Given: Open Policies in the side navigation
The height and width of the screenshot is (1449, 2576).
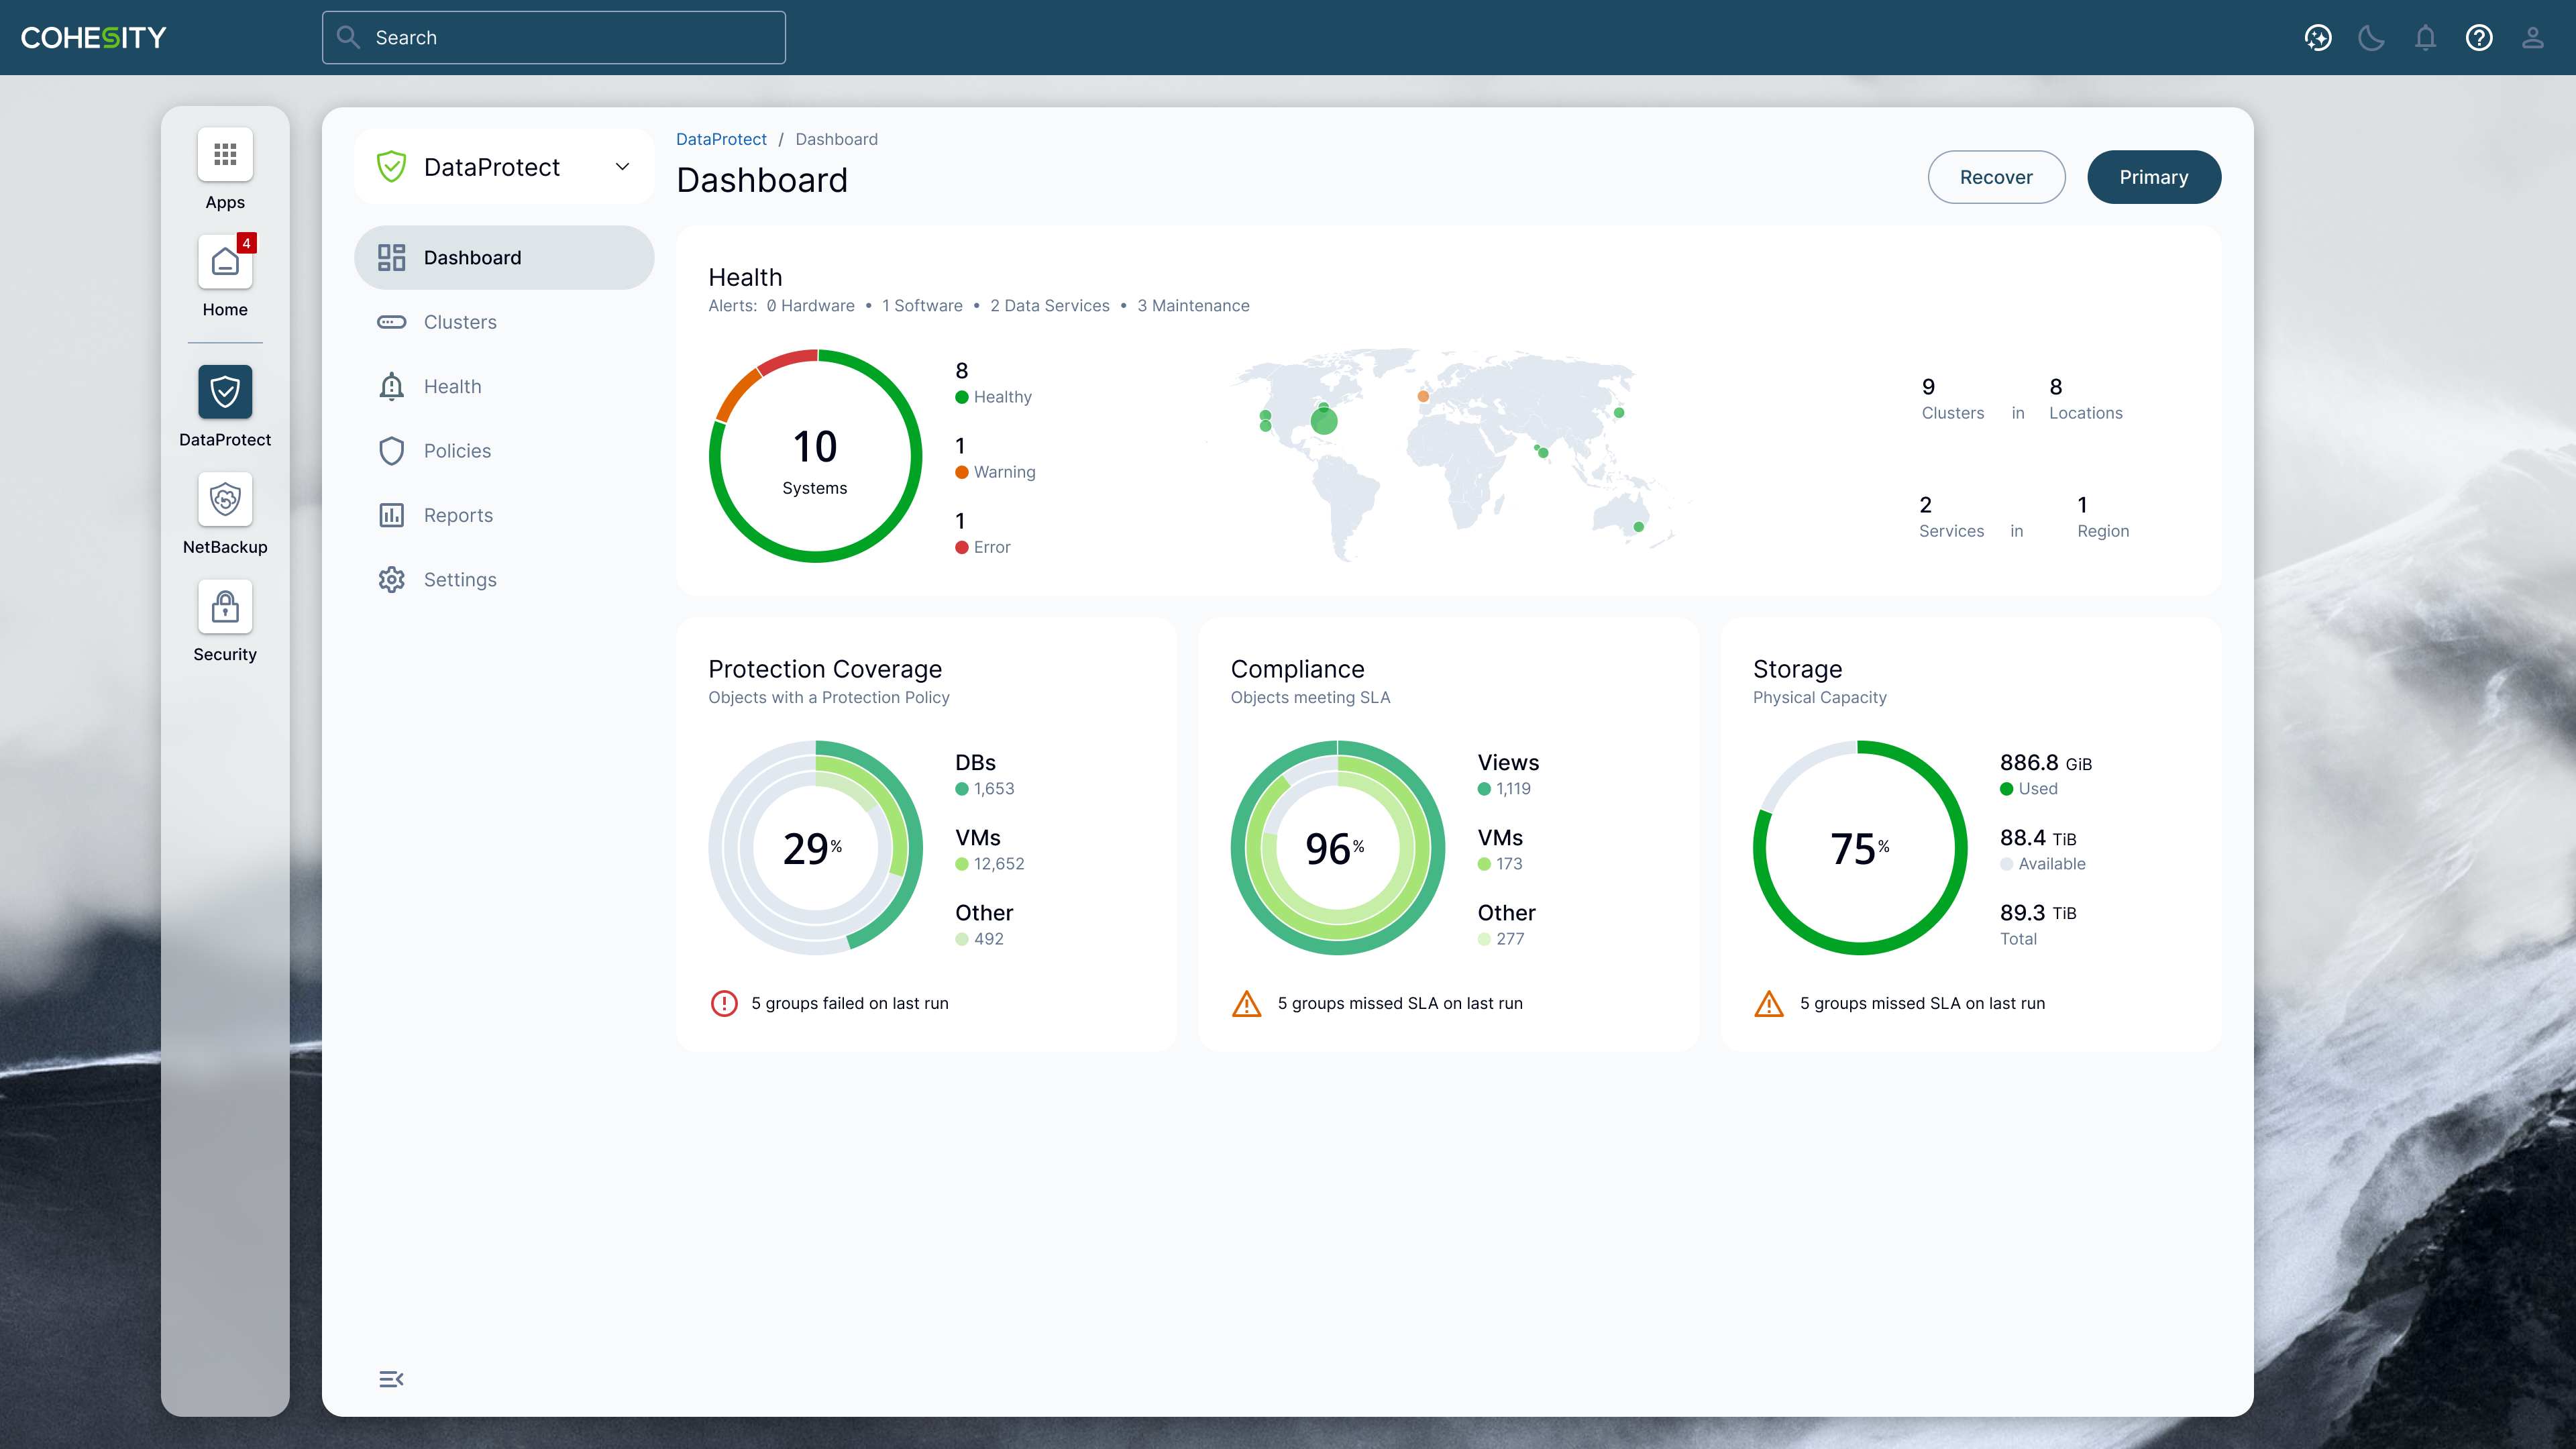Looking at the screenshot, I should (x=504, y=451).
